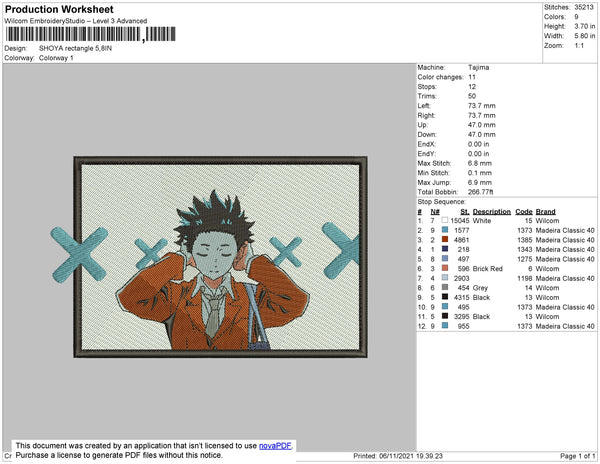The image size is (600, 464).
Task: Click the 'Production Worksheet' heading
Action: coord(59,9)
